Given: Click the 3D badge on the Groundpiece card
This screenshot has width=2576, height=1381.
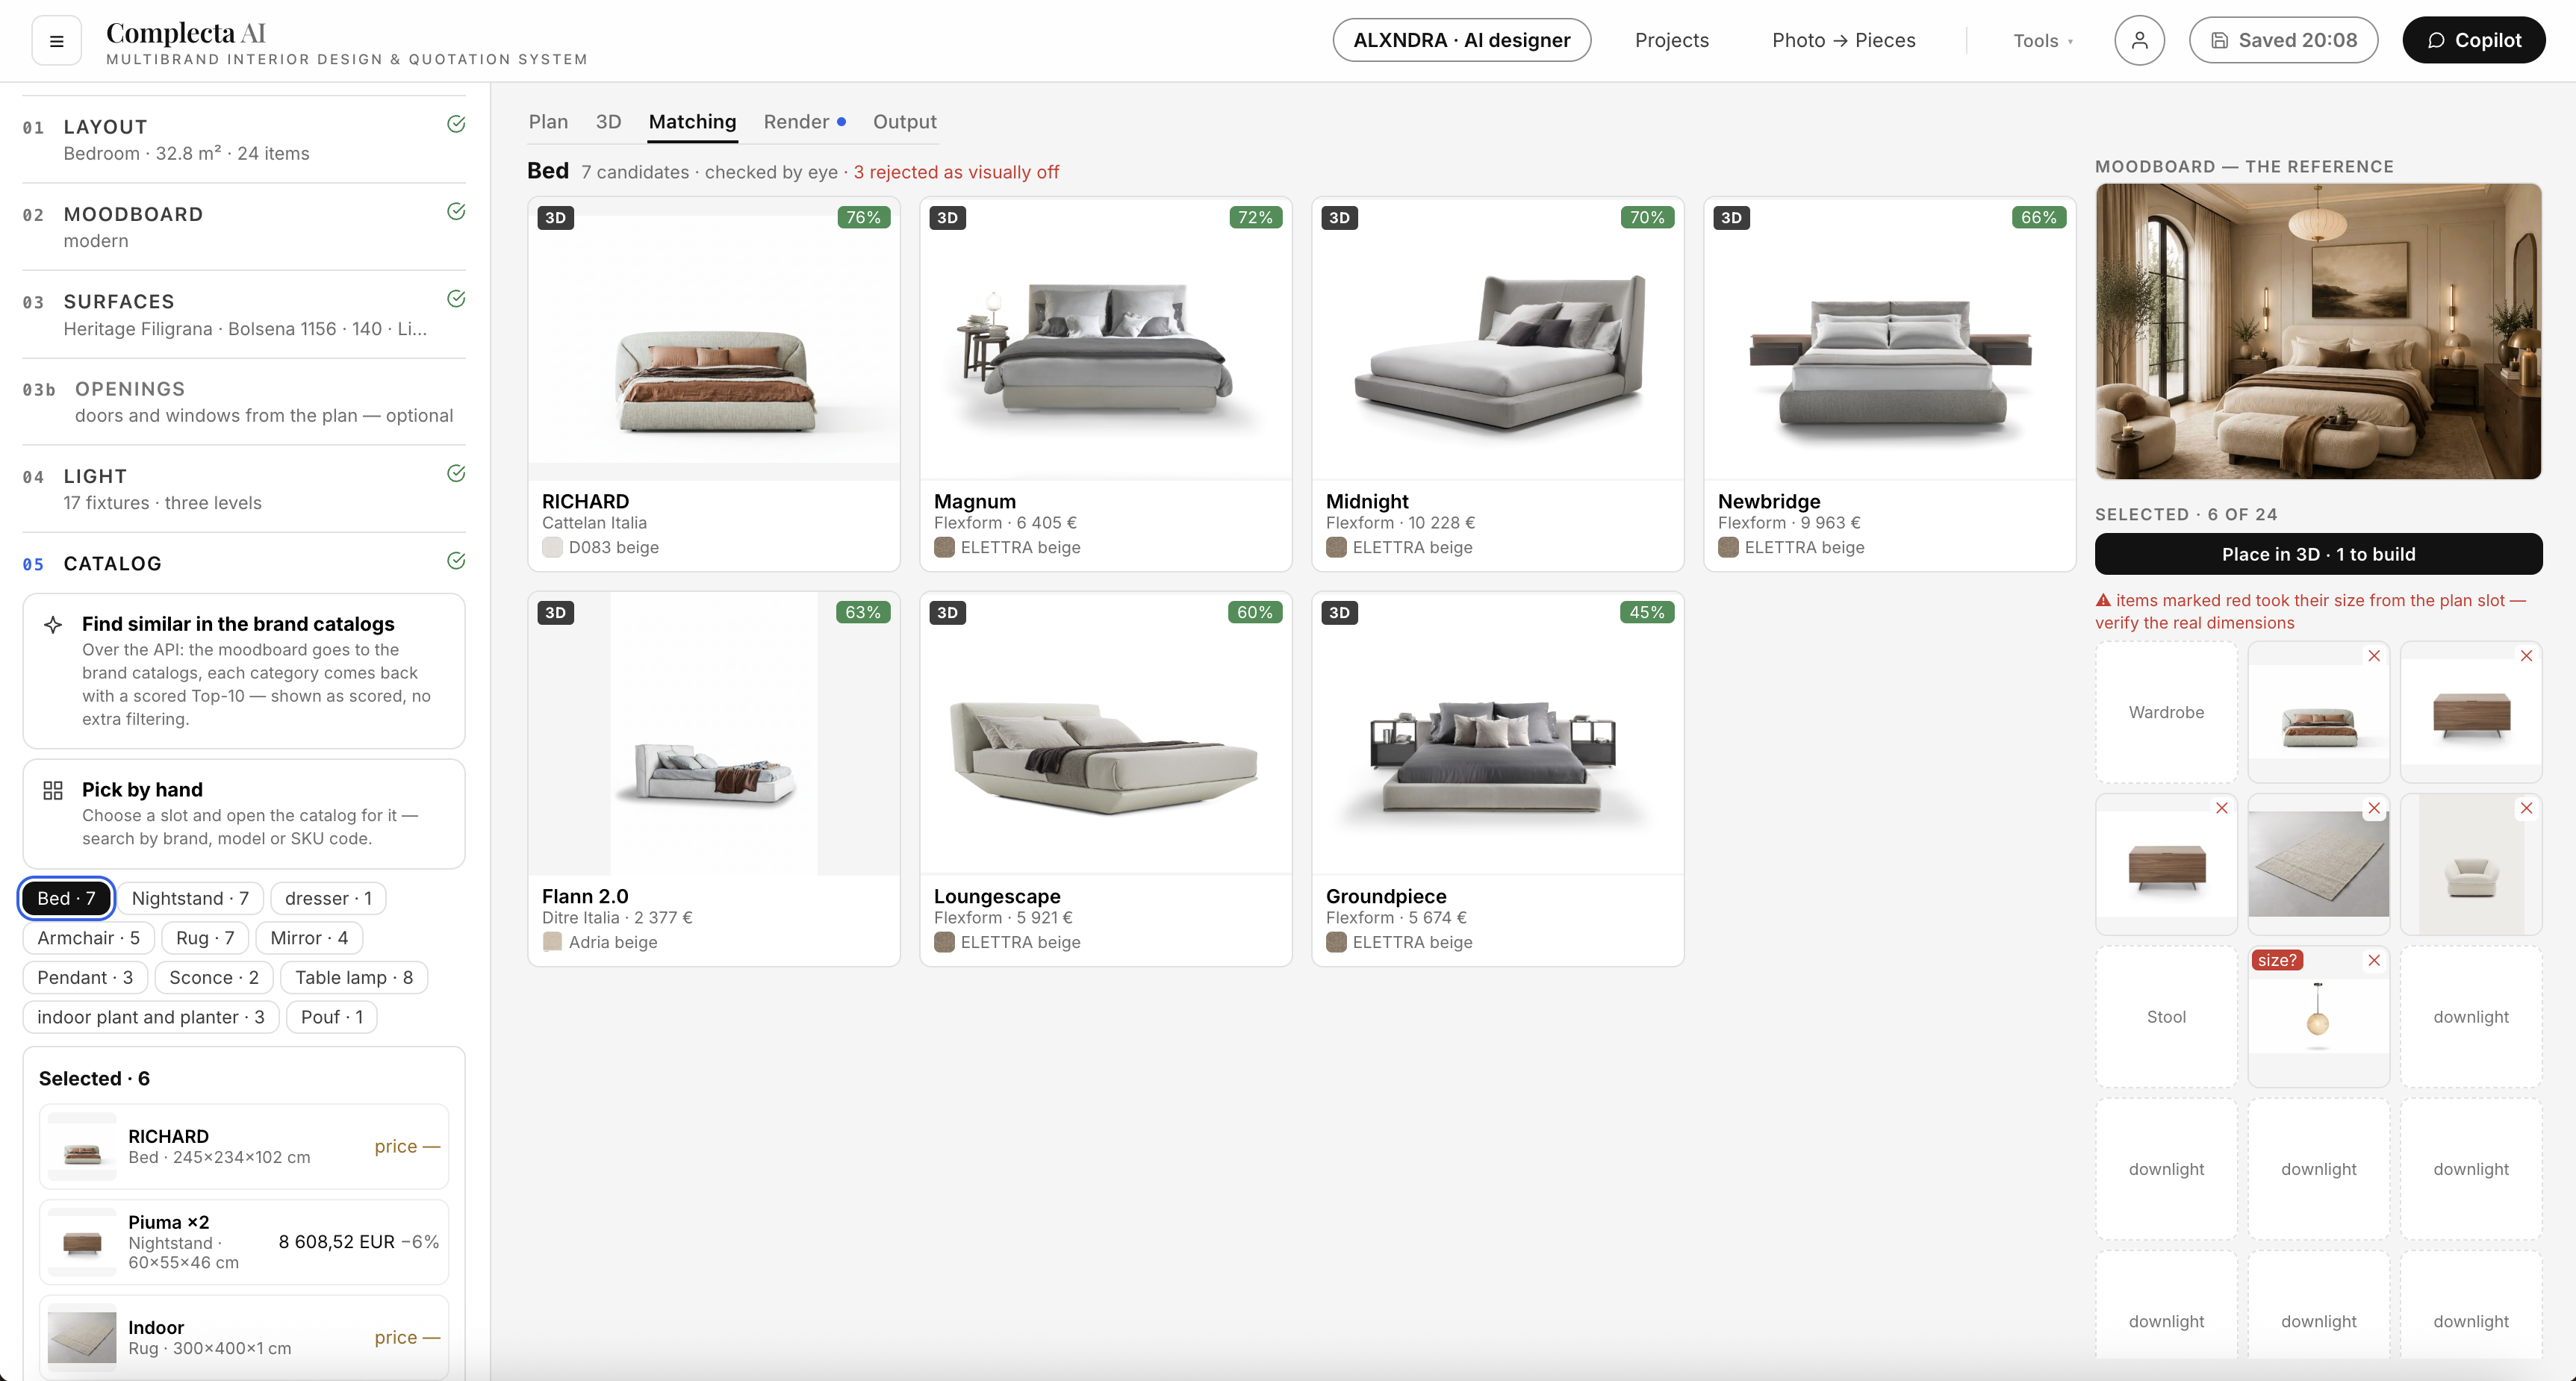Looking at the screenshot, I should 1339,612.
